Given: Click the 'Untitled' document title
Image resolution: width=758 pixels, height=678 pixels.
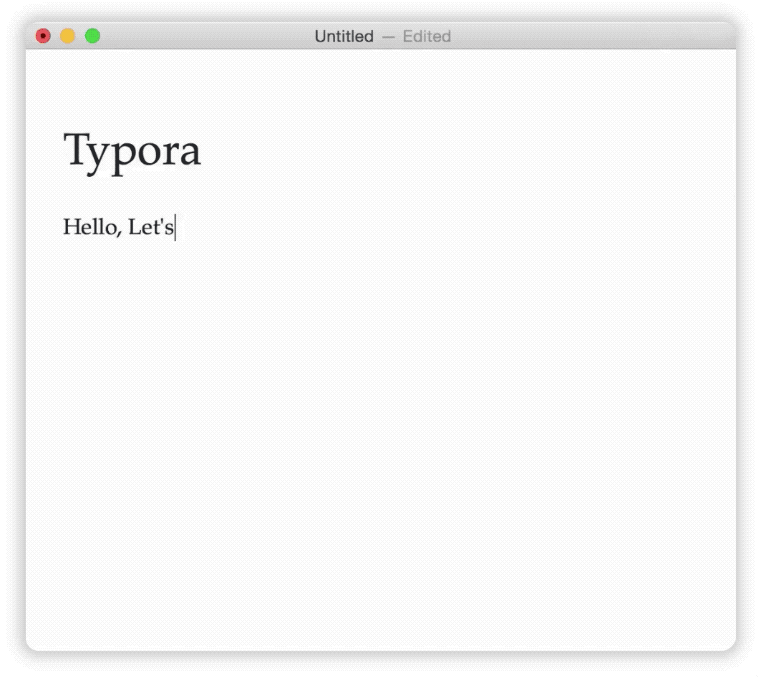Looking at the screenshot, I should [344, 36].
